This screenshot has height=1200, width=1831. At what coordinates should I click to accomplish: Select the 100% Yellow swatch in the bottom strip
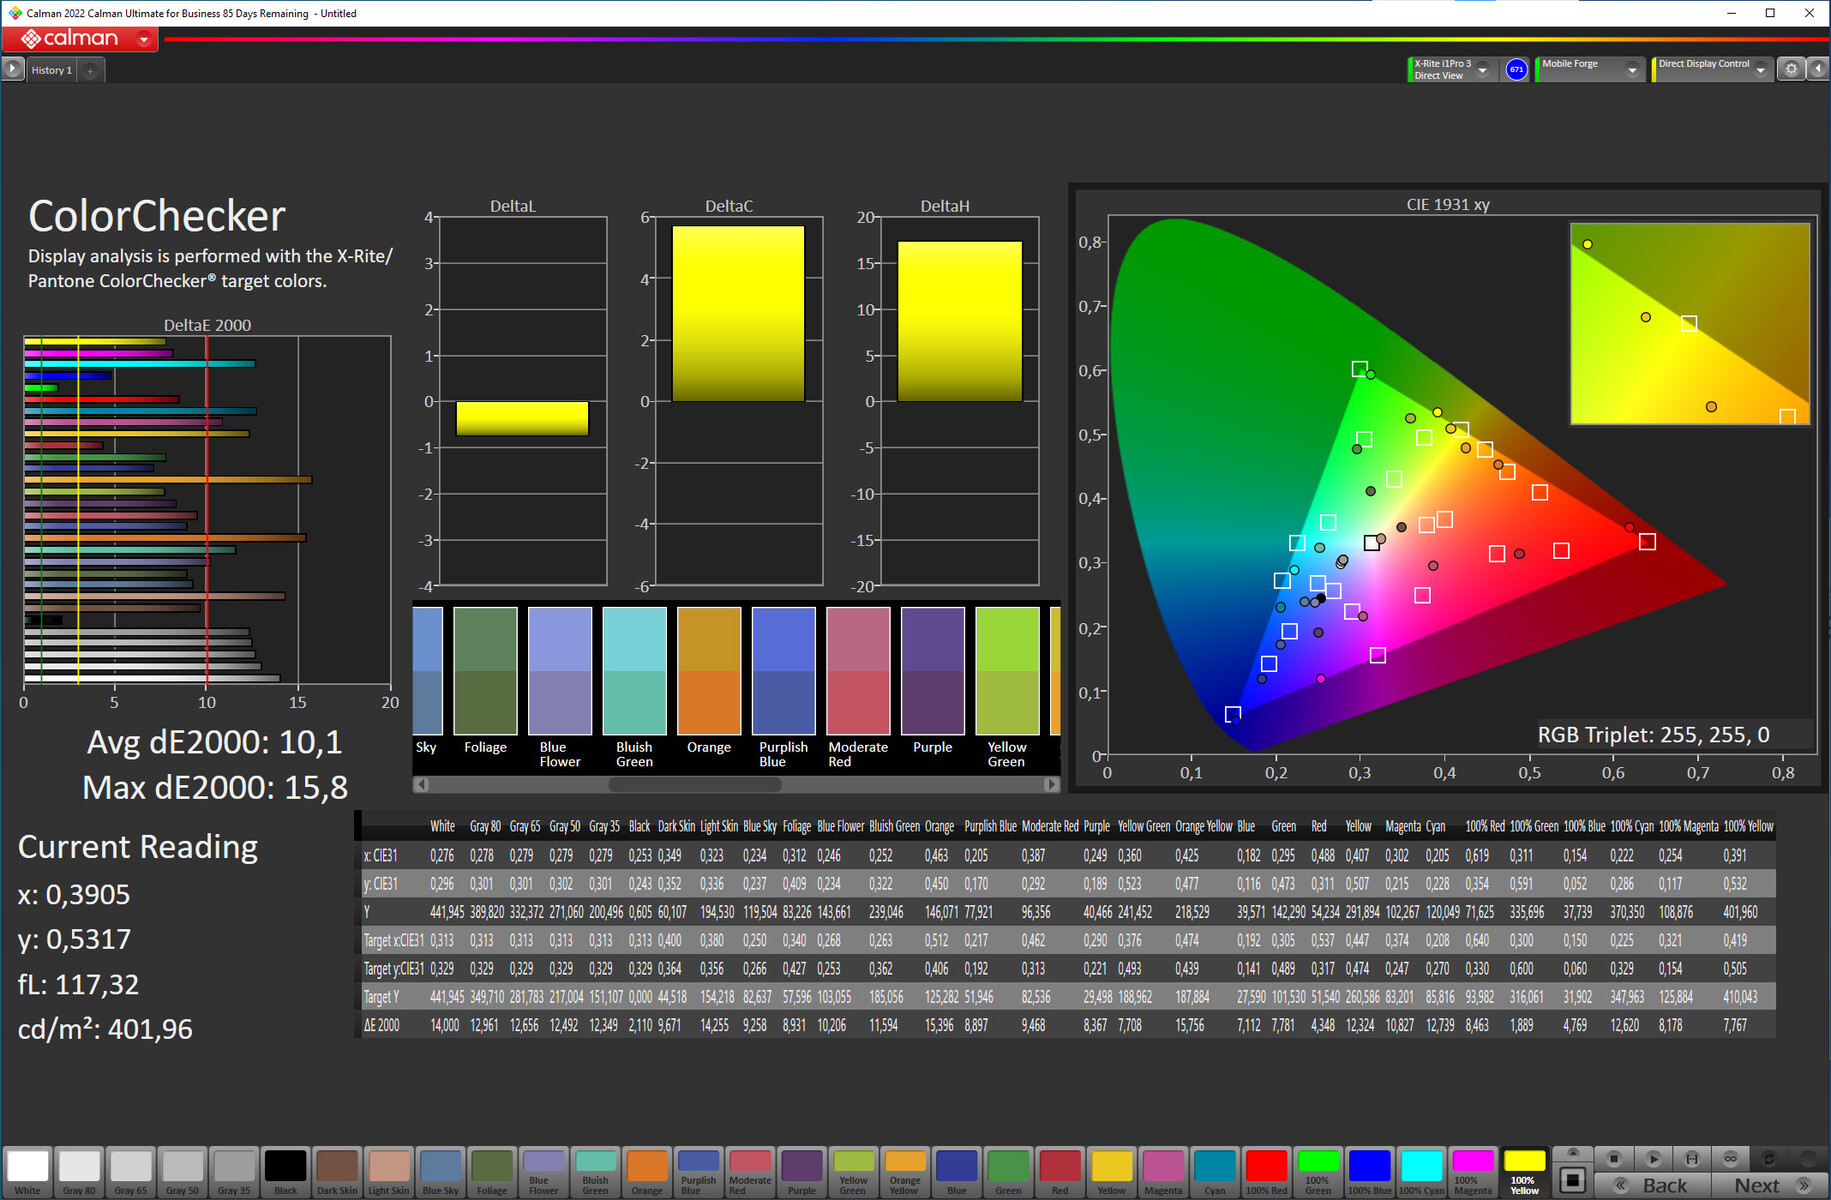(x=1524, y=1172)
